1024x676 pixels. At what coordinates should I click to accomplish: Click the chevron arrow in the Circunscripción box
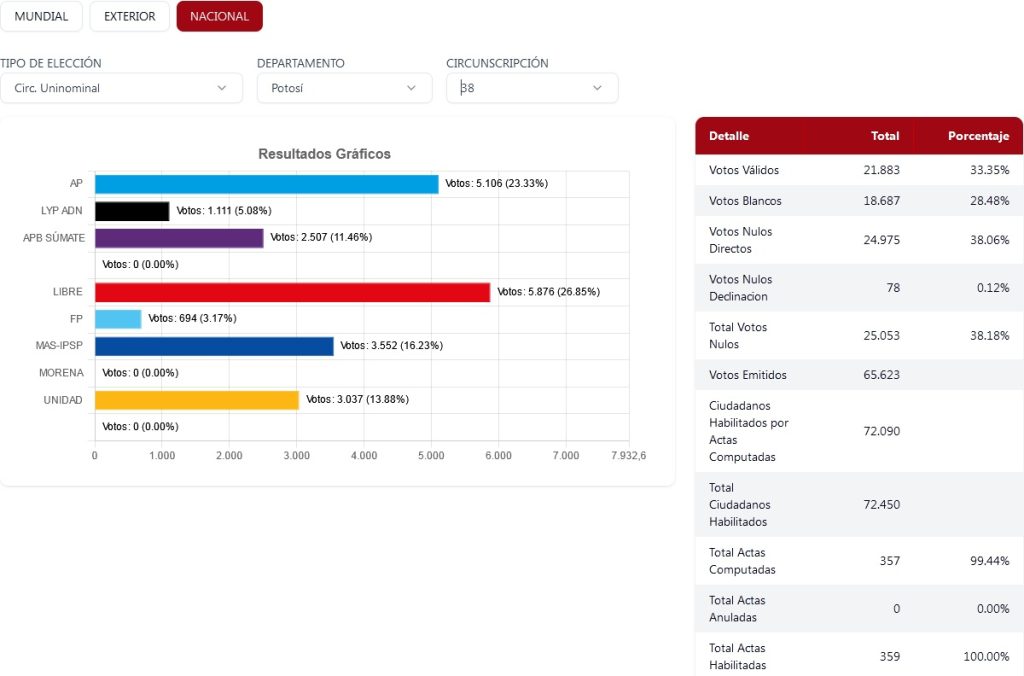click(x=598, y=88)
